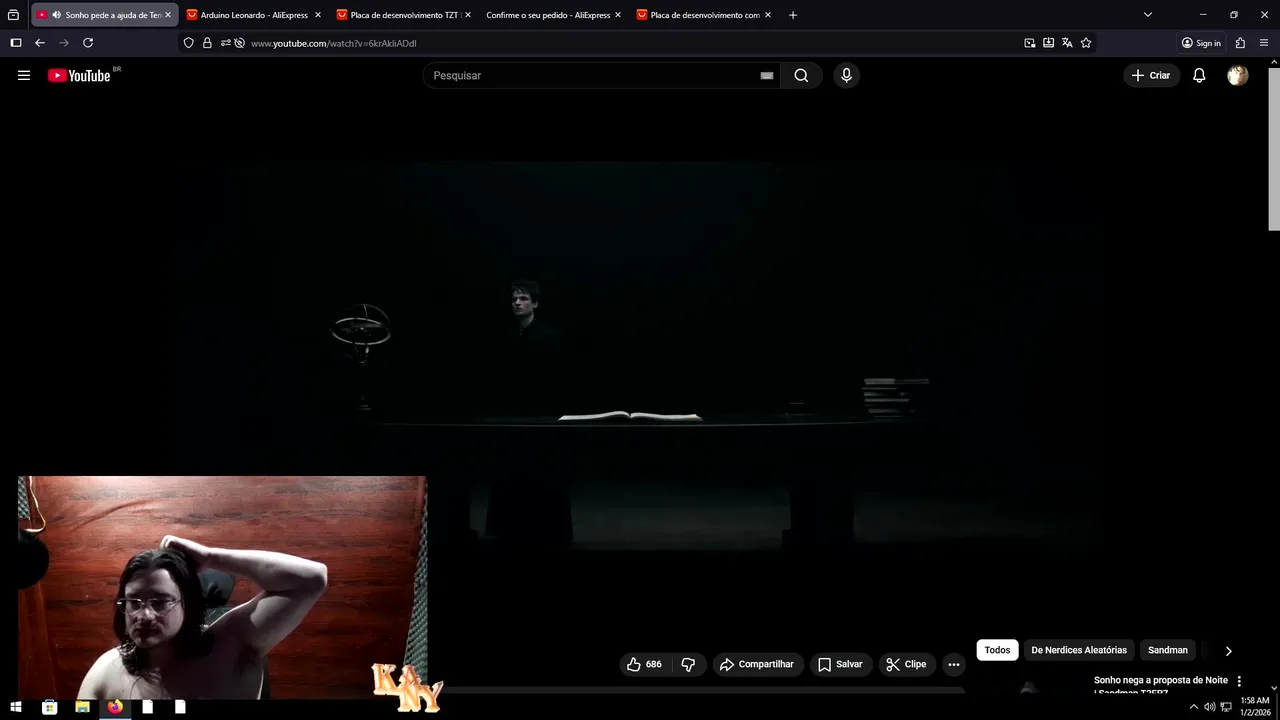
Task: Open more actions ellipsis under video
Action: click(954, 664)
